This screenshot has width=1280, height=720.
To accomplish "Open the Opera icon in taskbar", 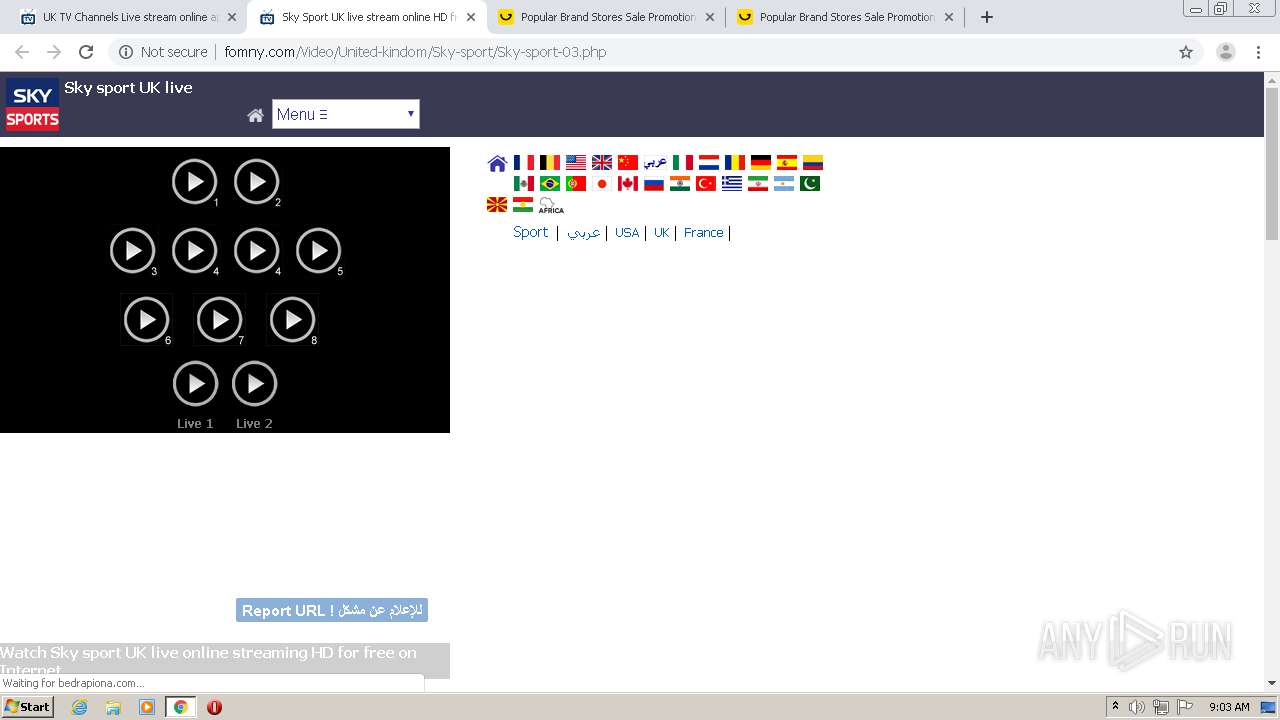I will coord(214,707).
